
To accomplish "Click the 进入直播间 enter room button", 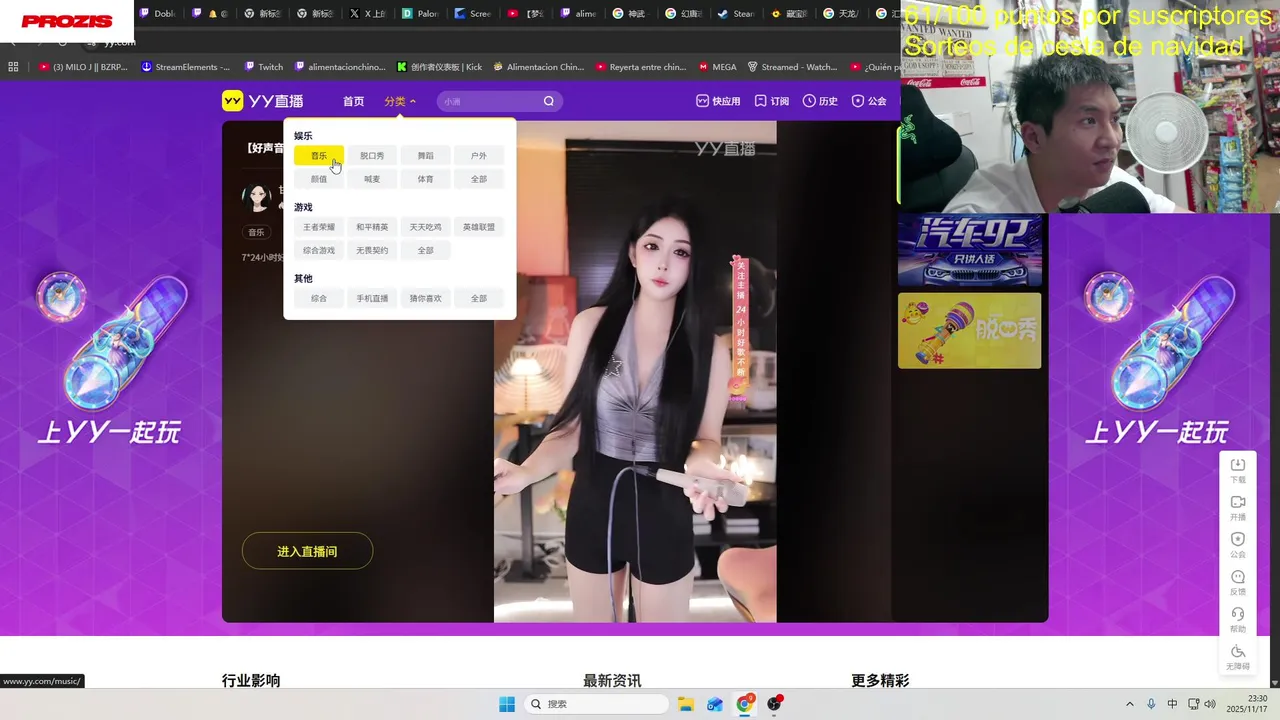I will click(x=307, y=551).
